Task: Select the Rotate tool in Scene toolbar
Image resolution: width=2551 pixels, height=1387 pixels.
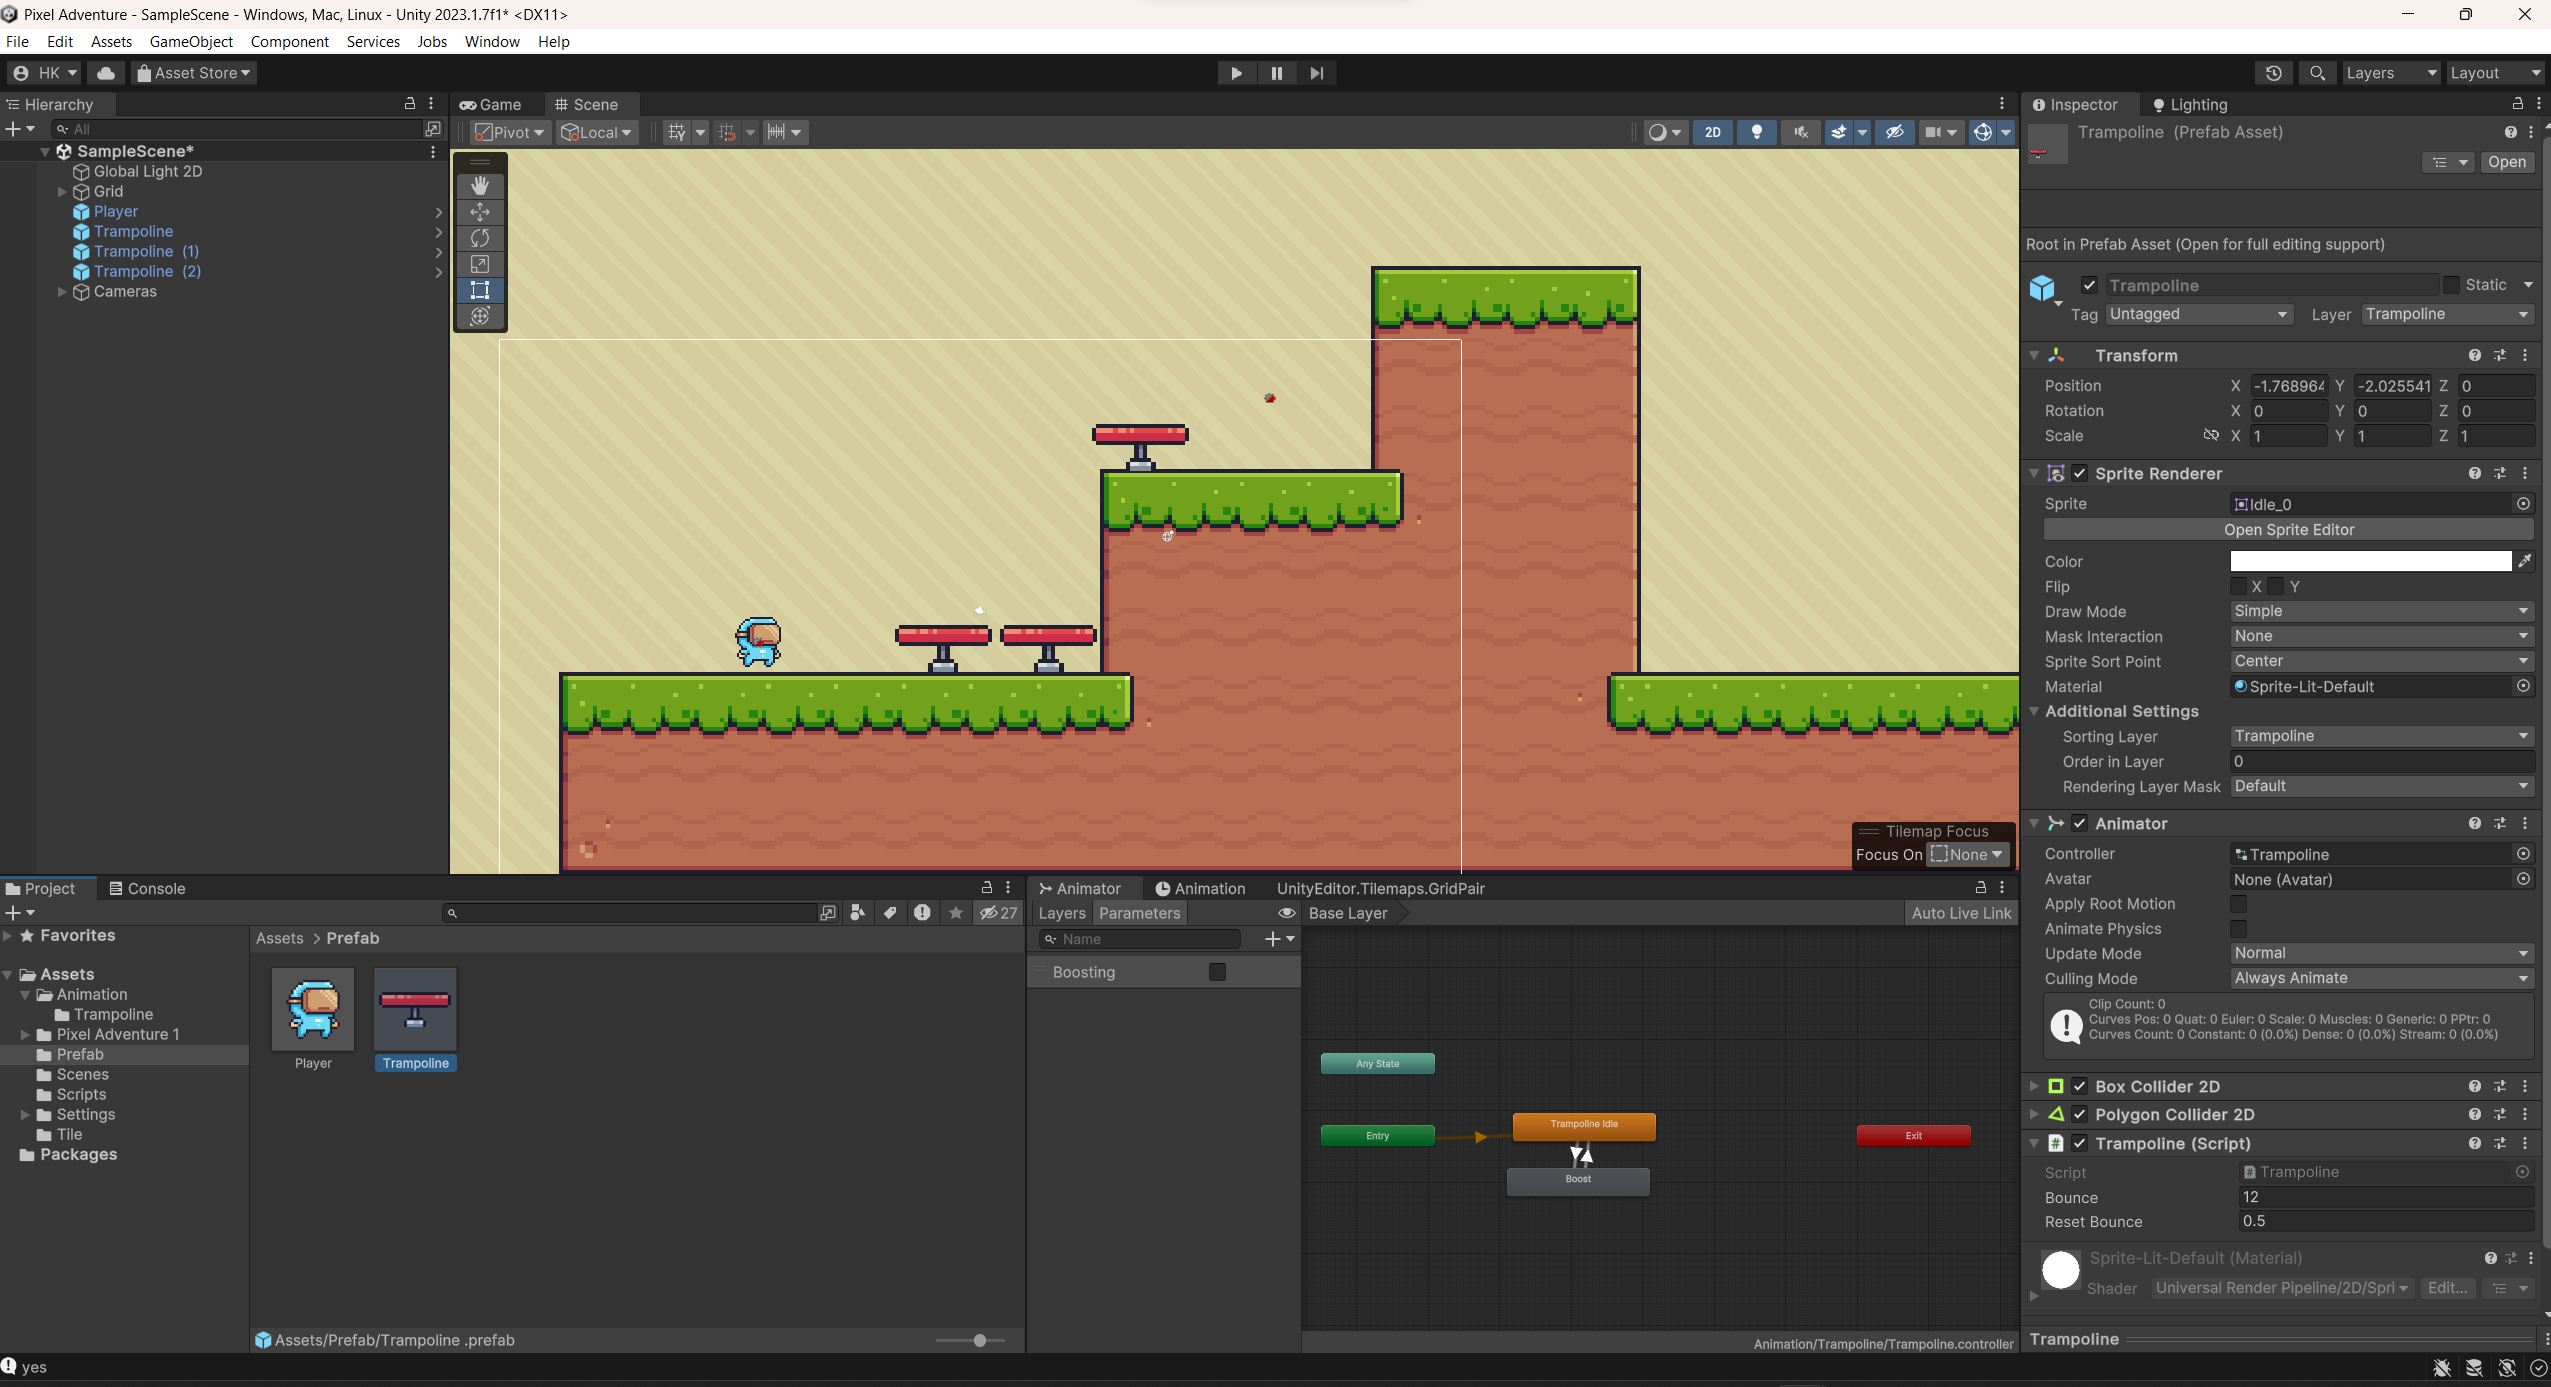Action: point(480,238)
